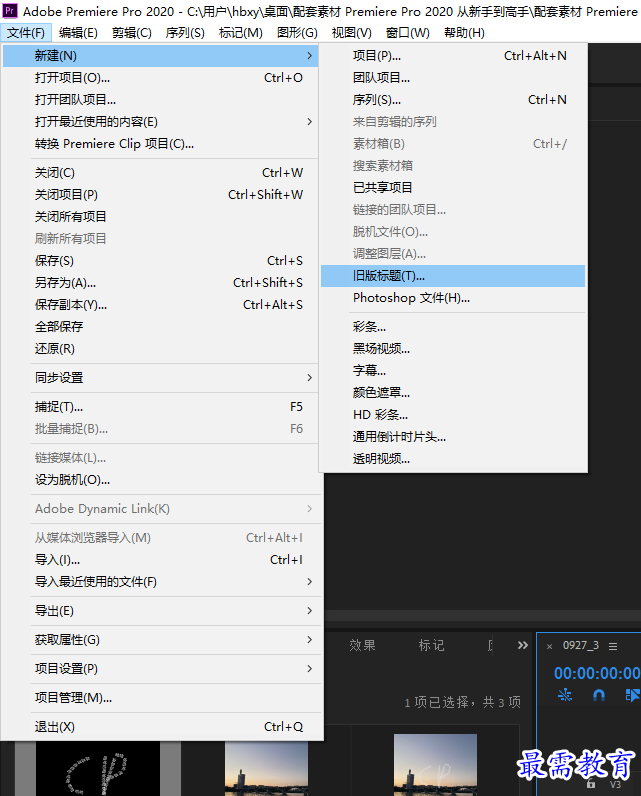Choose 关闭(C) in the File menu
Viewport: 641px width, 796px height.
(160, 173)
